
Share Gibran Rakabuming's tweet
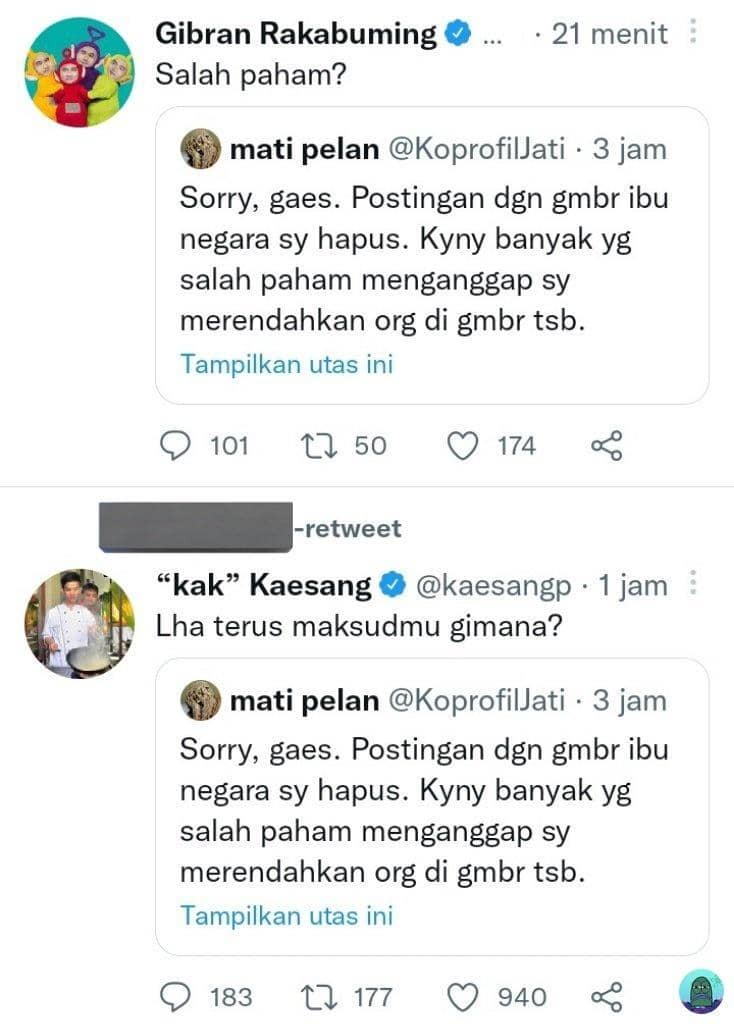(x=607, y=445)
